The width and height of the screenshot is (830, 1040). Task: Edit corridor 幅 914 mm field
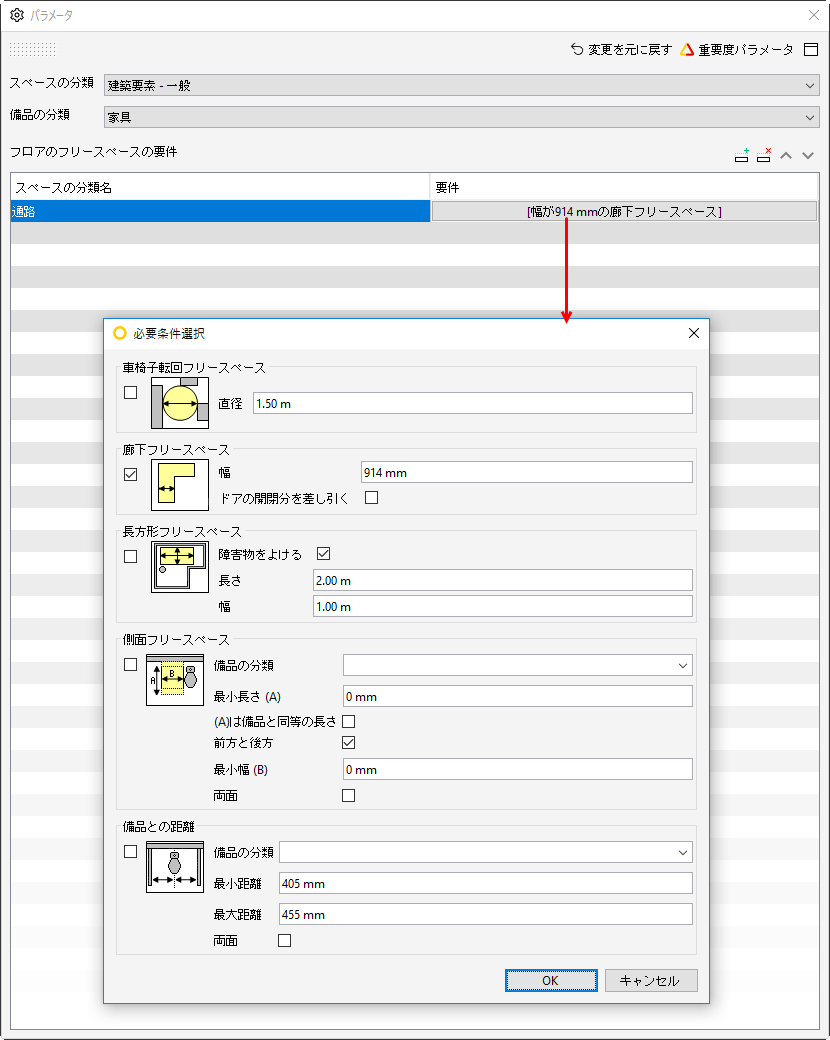[527, 472]
